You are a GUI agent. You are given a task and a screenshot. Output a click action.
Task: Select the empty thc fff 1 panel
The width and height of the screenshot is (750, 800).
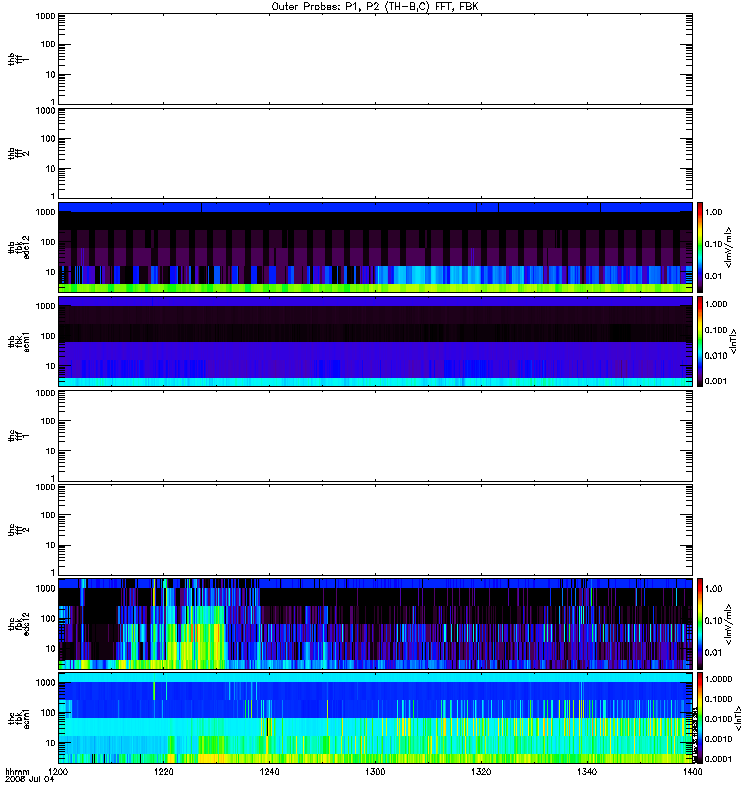click(x=376, y=436)
